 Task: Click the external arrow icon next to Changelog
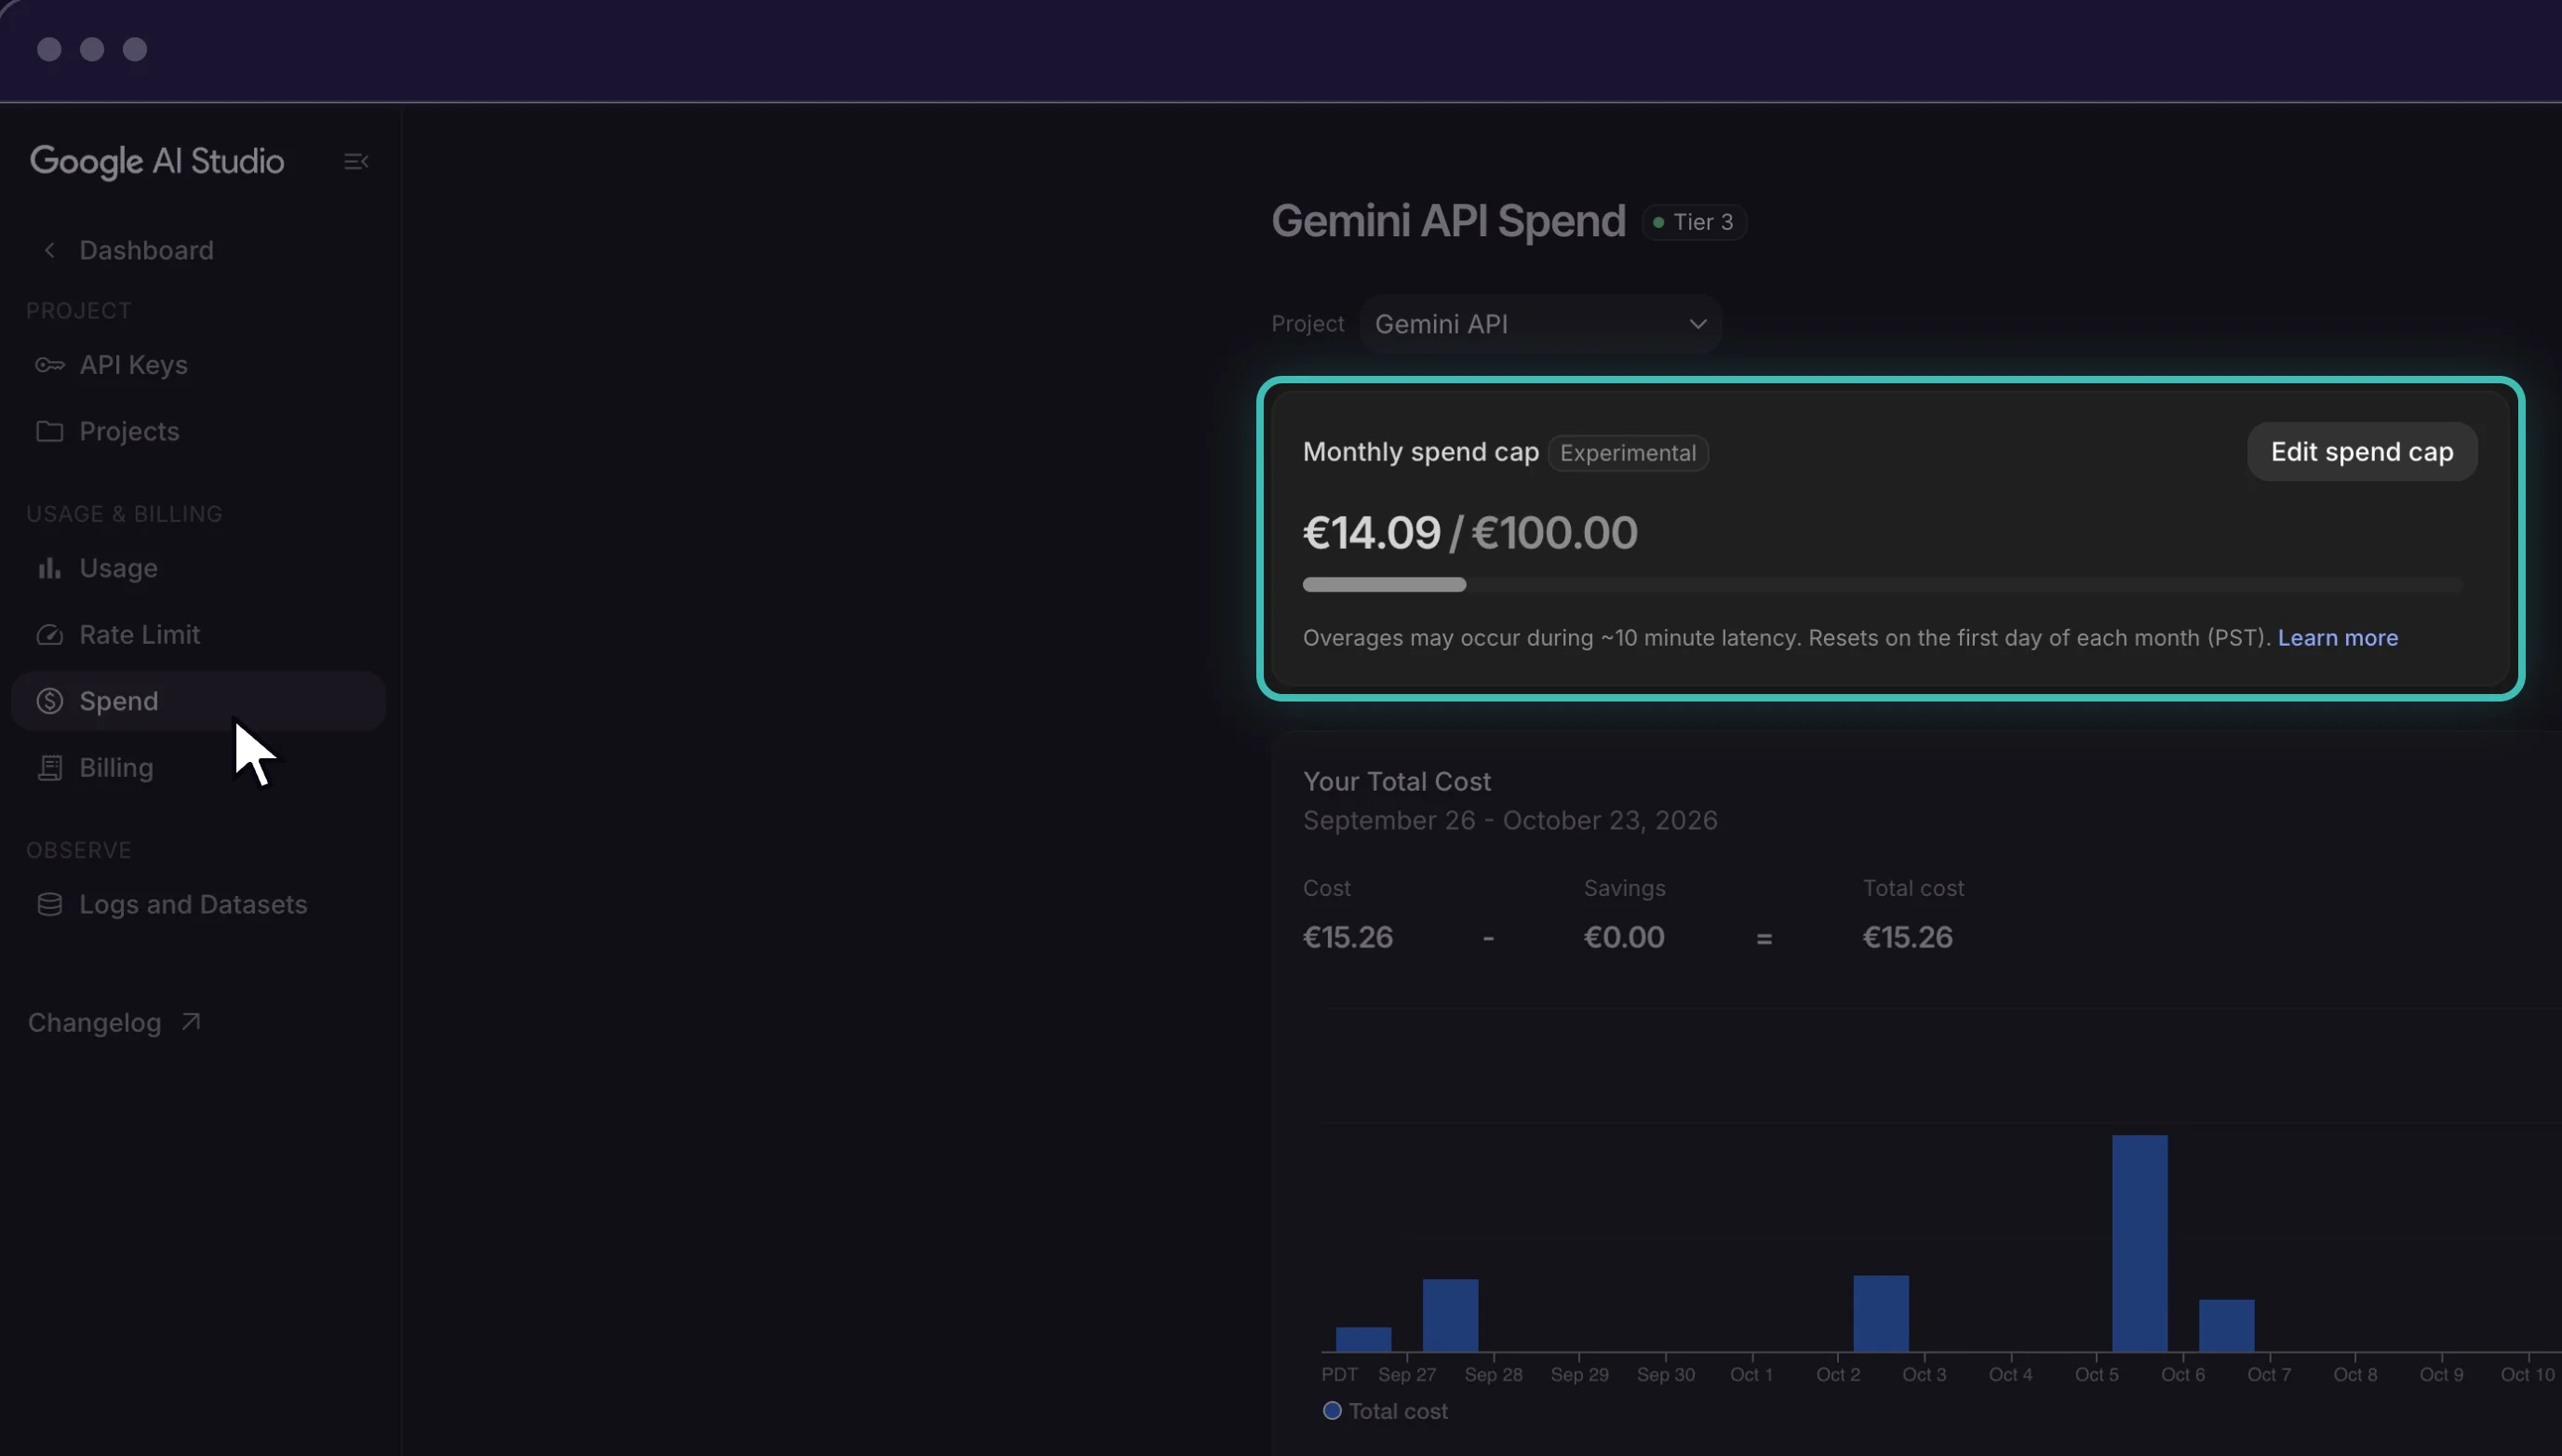coord(190,1022)
